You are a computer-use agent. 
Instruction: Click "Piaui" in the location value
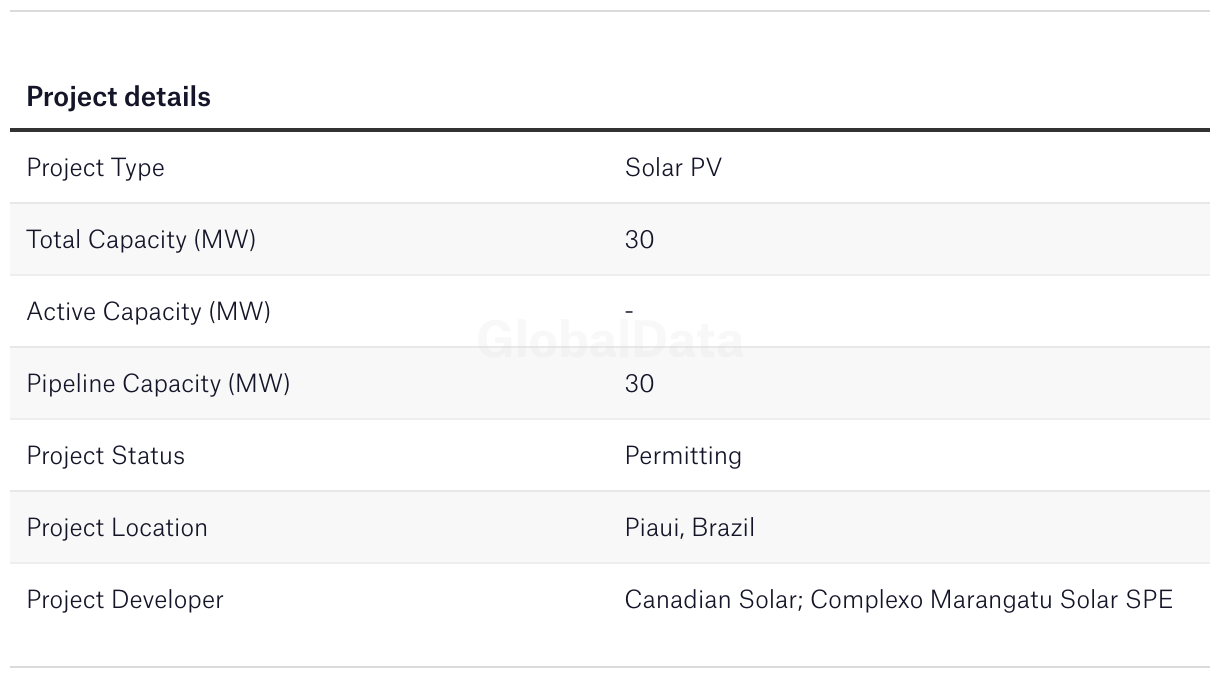tap(653, 528)
